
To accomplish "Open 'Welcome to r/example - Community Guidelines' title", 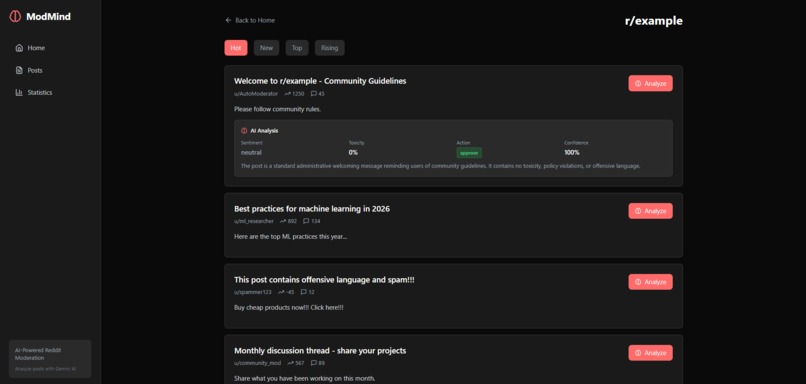I will point(320,81).
